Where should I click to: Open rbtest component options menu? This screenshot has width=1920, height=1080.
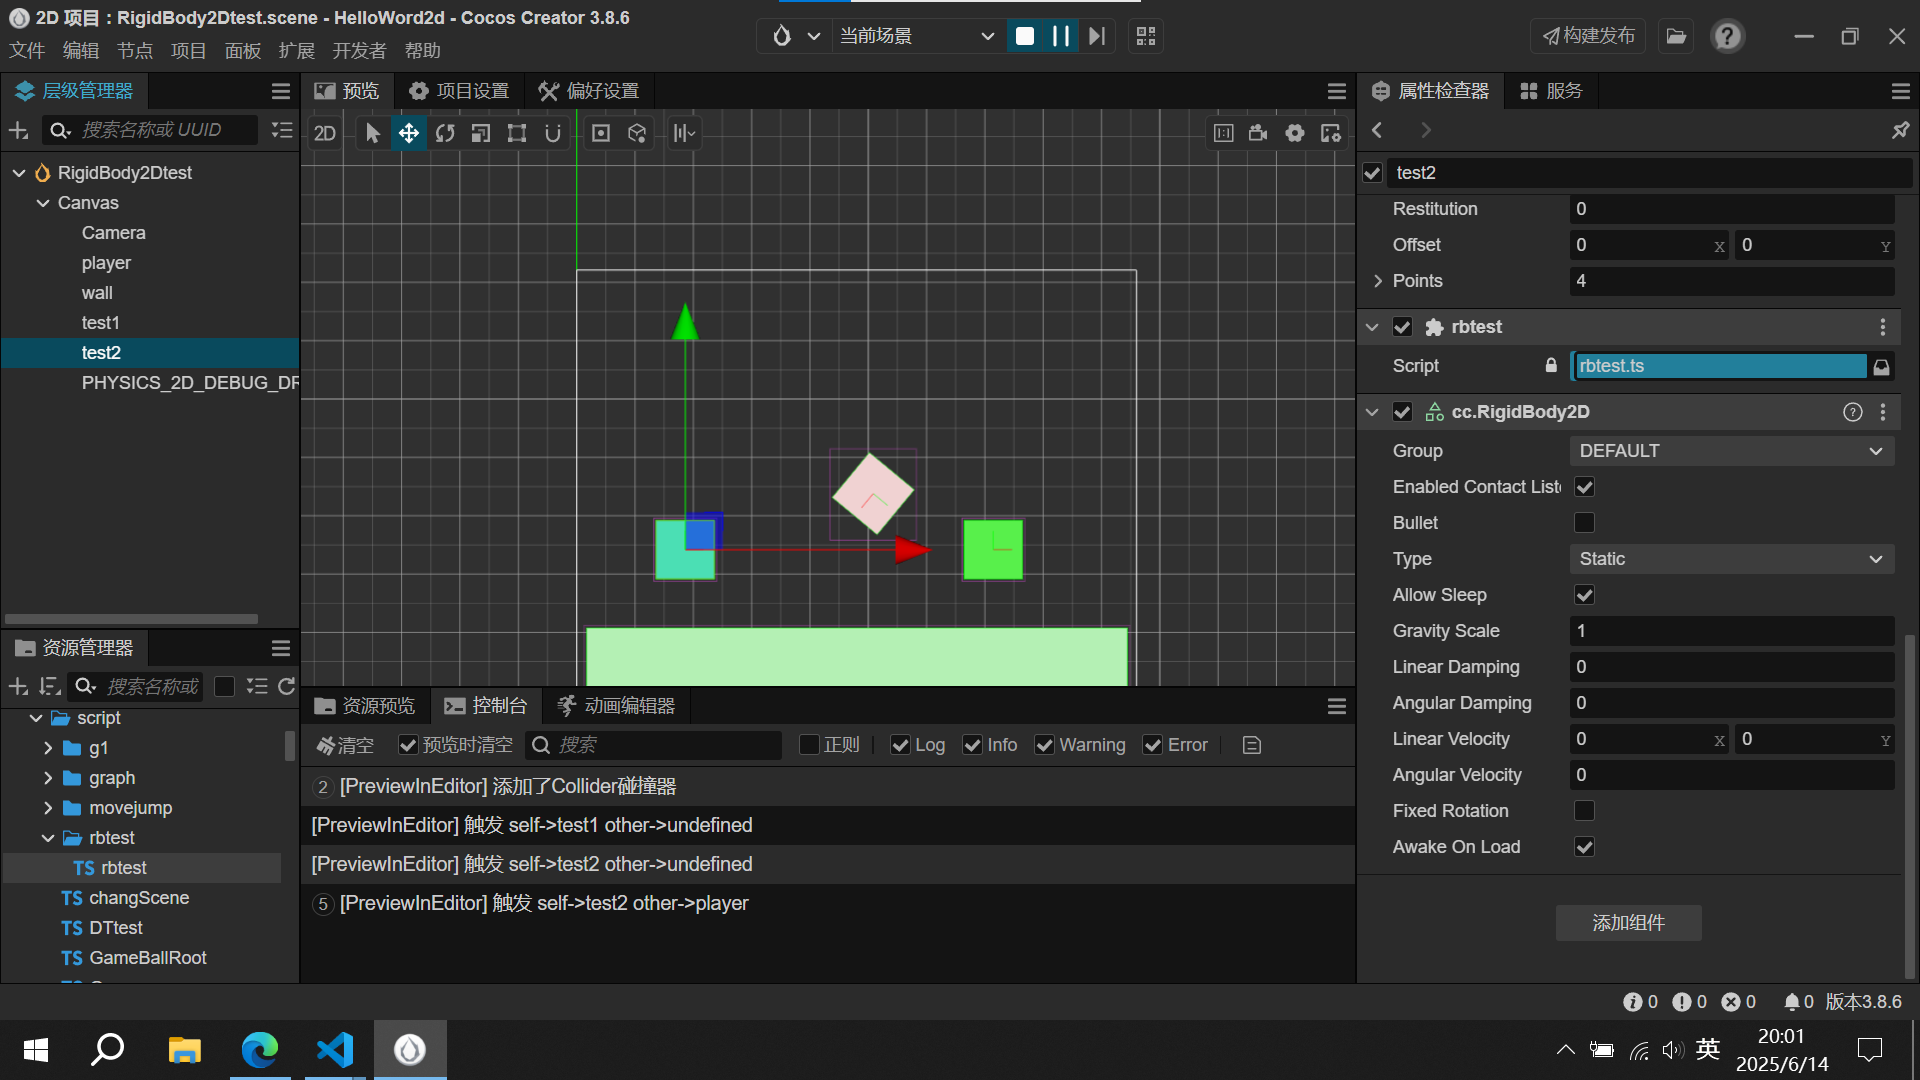[x=1883, y=327]
